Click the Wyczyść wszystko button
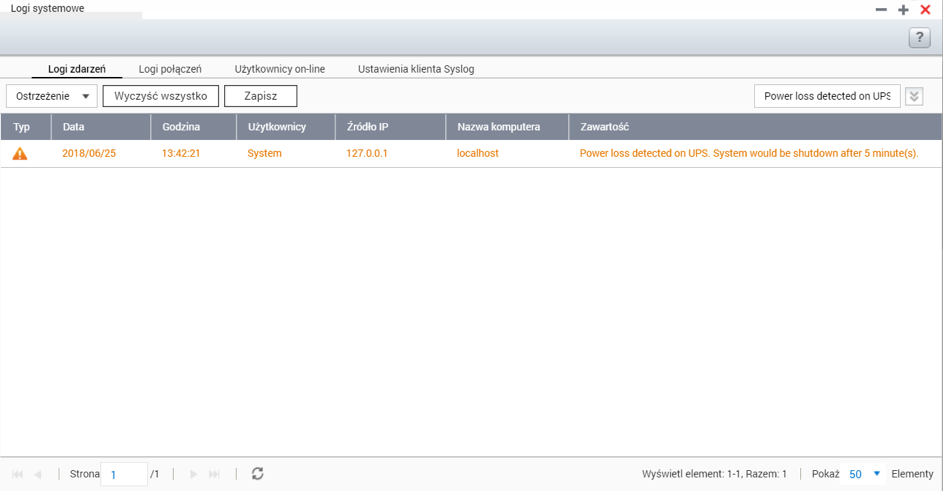 point(160,96)
